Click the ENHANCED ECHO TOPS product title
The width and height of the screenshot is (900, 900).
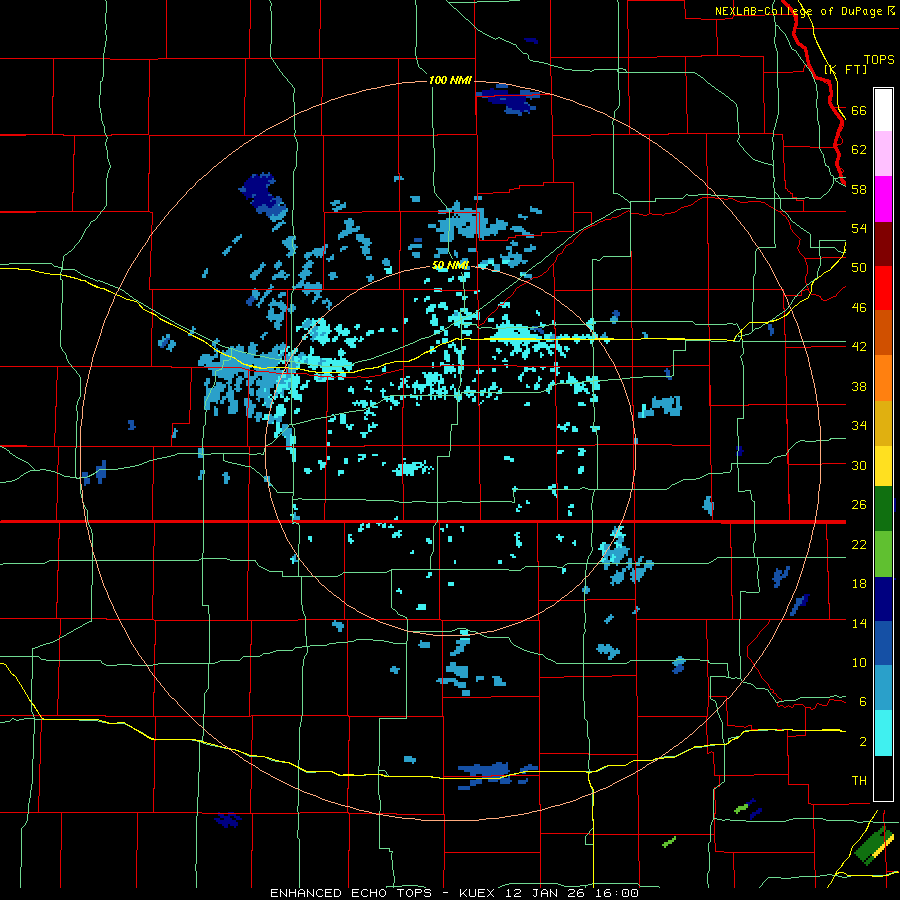pyautogui.click(x=351, y=893)
